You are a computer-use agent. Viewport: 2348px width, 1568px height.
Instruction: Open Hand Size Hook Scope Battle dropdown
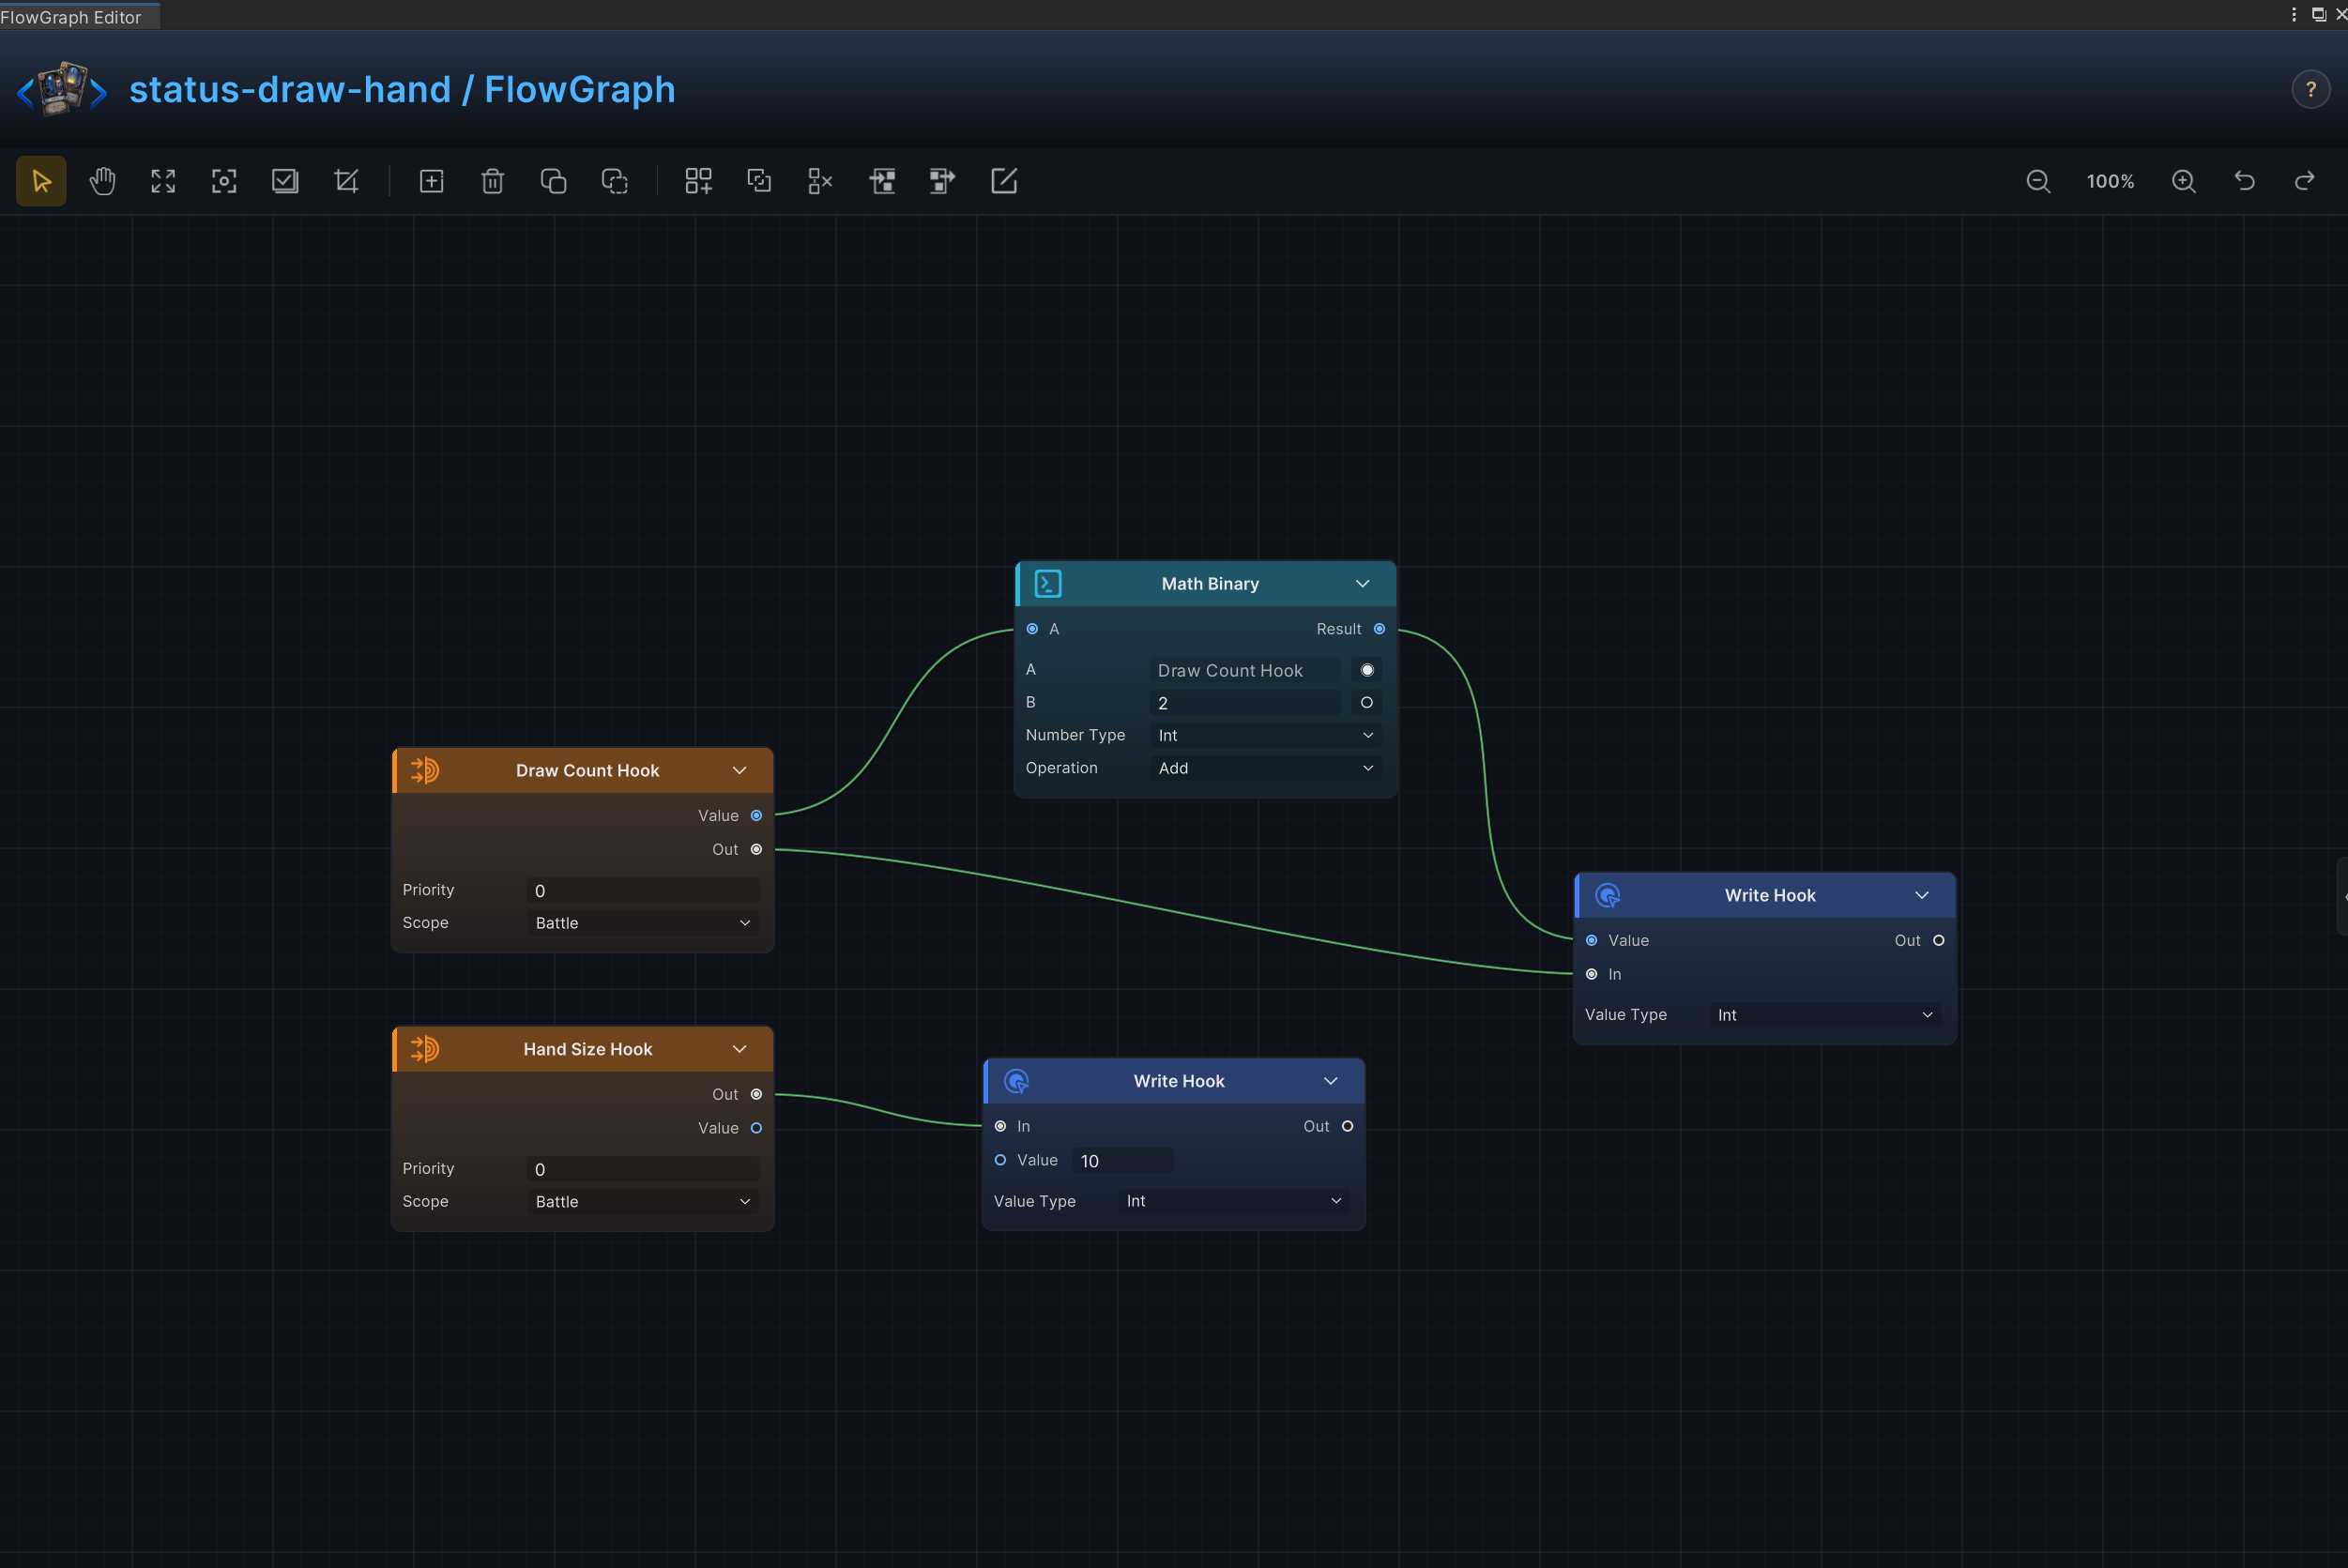tap(642, 1202)
